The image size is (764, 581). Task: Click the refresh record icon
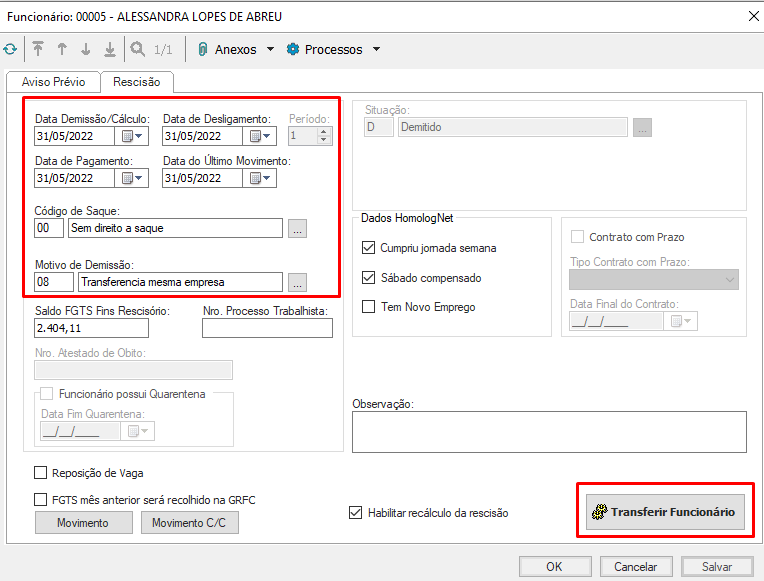(10, 49)
